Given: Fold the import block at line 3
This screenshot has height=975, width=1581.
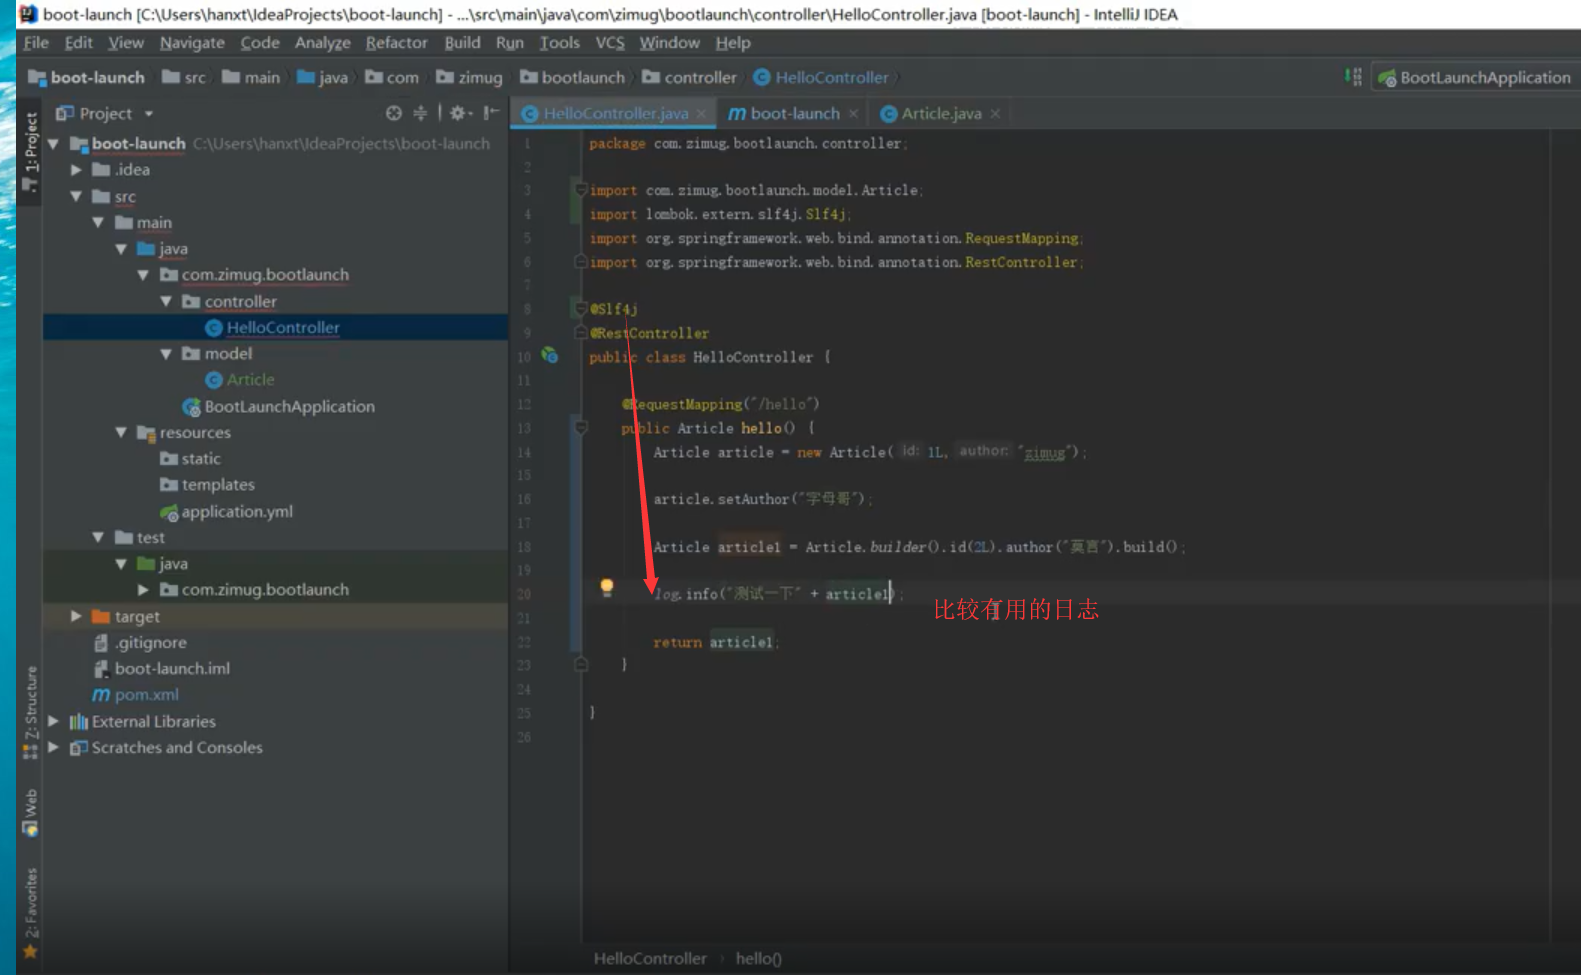Looking at the screenshot, I should 580,190.
